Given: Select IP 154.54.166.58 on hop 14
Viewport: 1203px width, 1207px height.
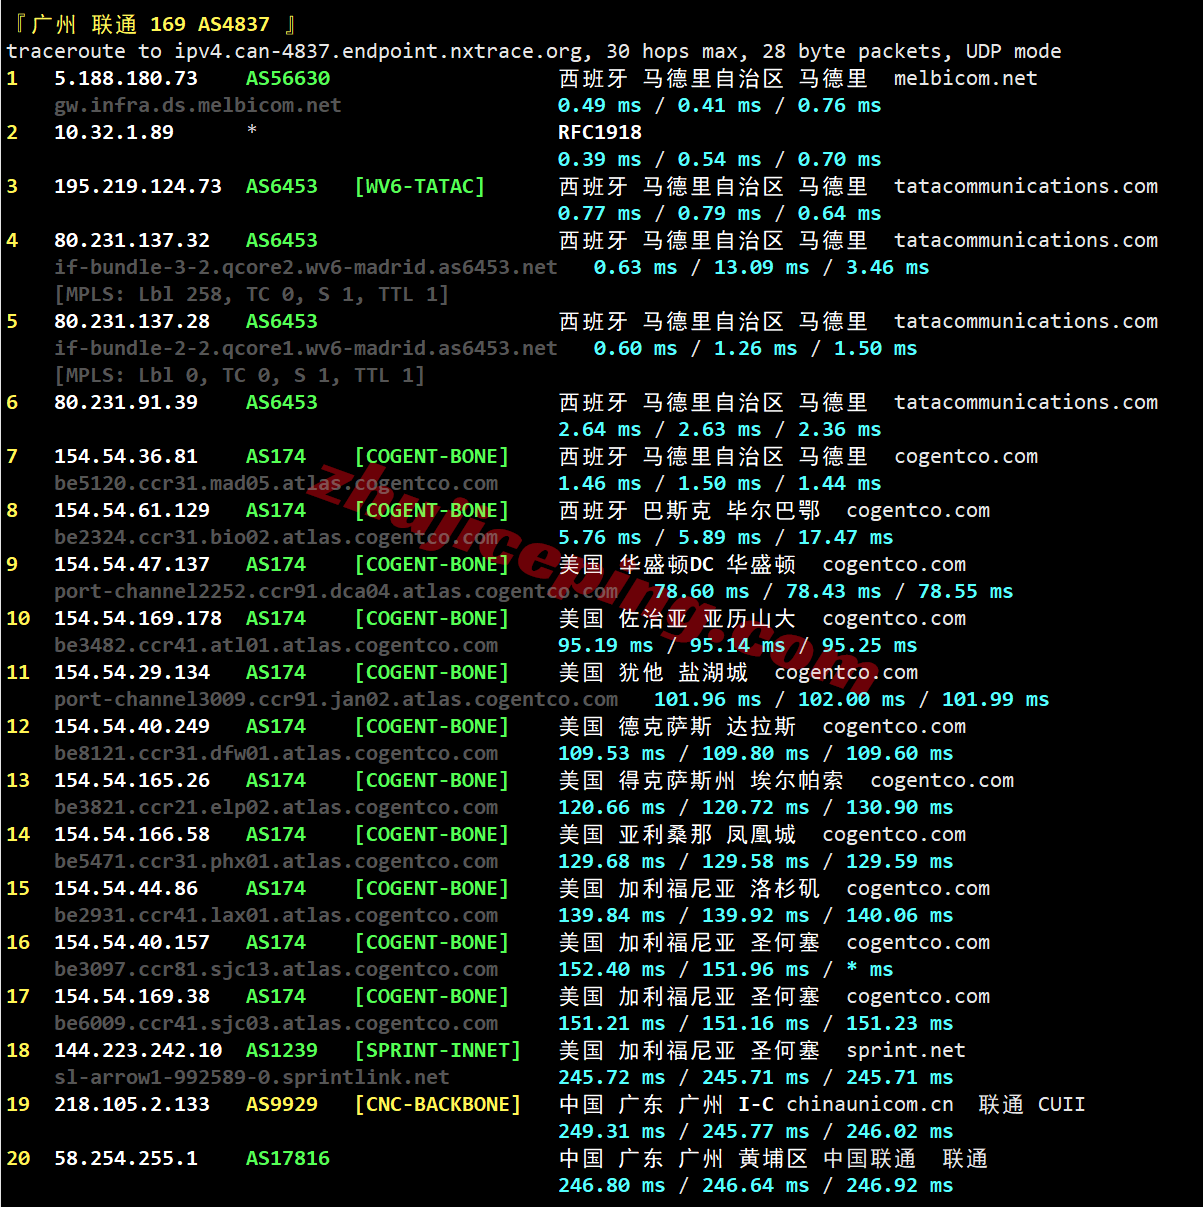Looking at the screenshot, I should (x=132, y=834).
